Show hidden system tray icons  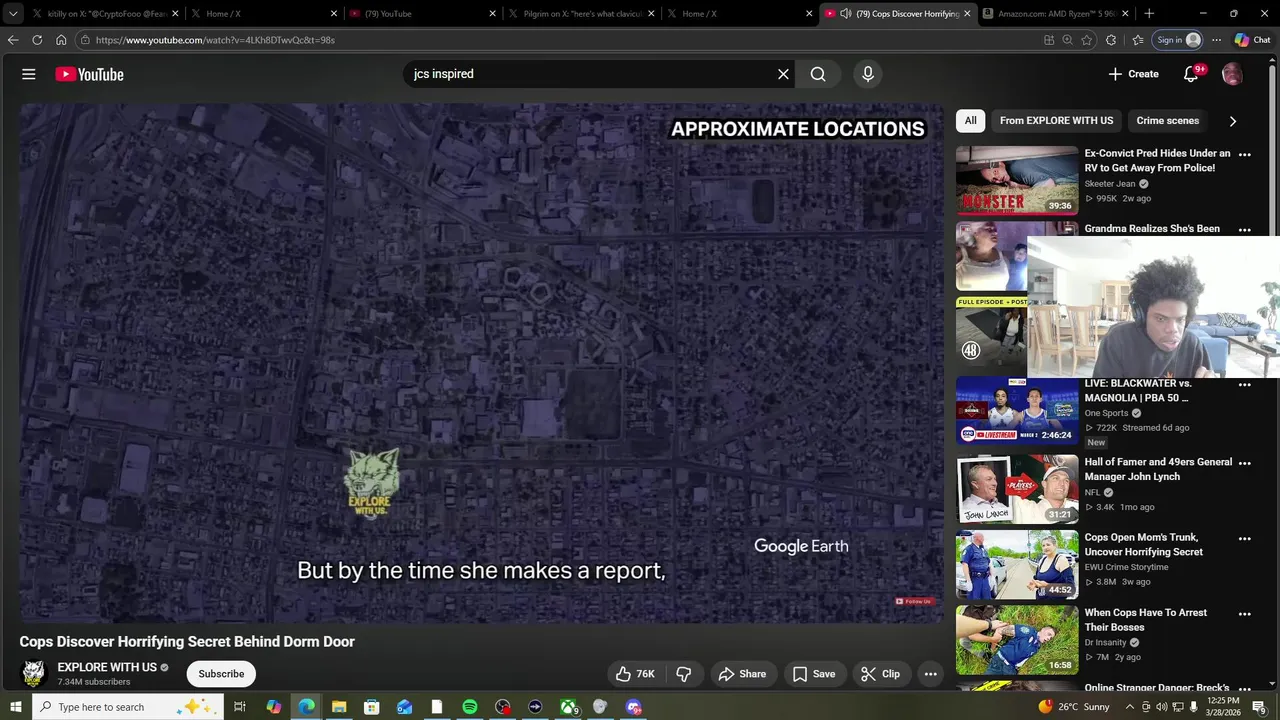click(1130, 707)
